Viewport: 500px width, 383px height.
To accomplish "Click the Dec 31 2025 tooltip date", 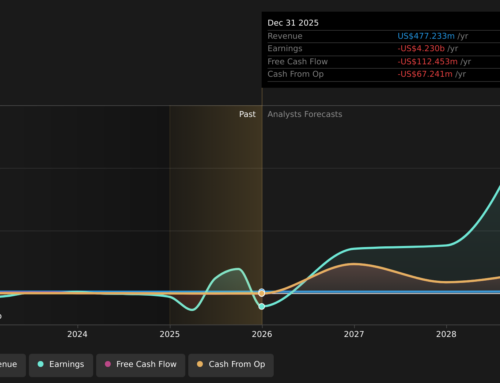I will (x=293, y=23).
